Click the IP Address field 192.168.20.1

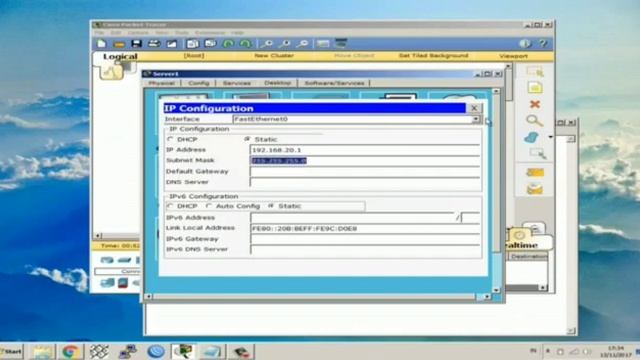(x=365, y=150)
